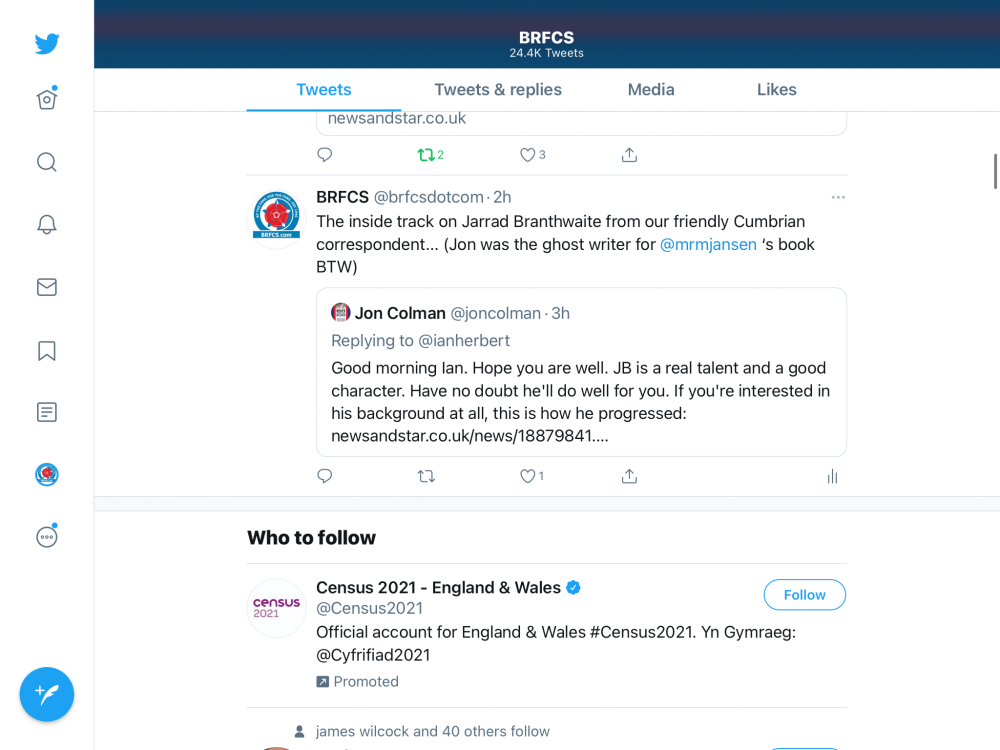Retweet the BRFCS Jarrad Branthwaite tweet
Viewport: 1000px width, 750px height.
(x=426, y=477)
